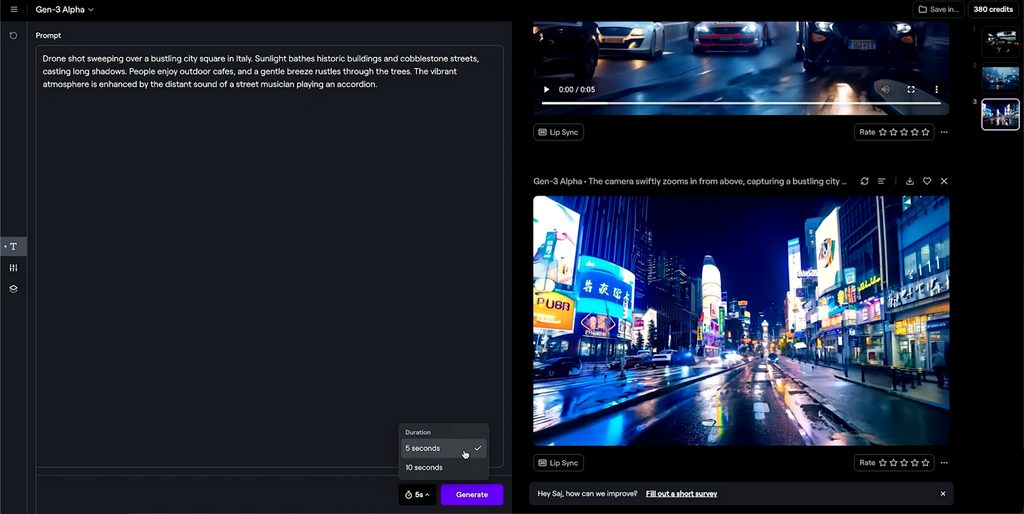Click Lip Sync under the neon city video
This screenshot has height=514, width=1024.
[558, 463]
